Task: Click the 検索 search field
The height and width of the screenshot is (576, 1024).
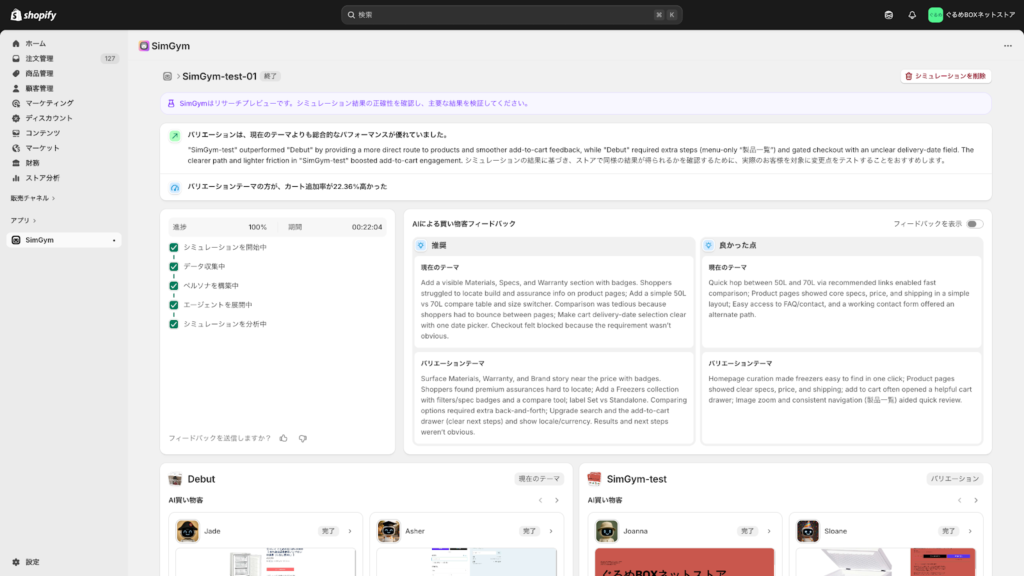Action: click(x=511, y=15)
